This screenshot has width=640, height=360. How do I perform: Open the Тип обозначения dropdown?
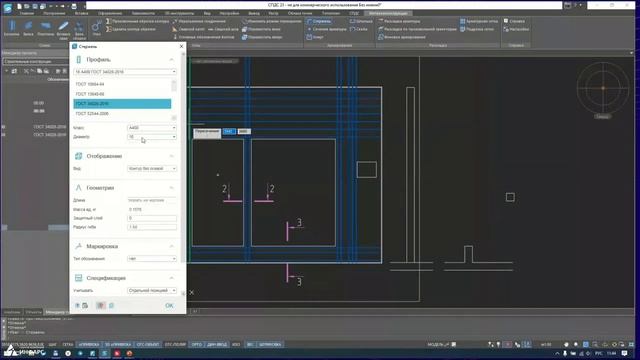pos(152,259)
